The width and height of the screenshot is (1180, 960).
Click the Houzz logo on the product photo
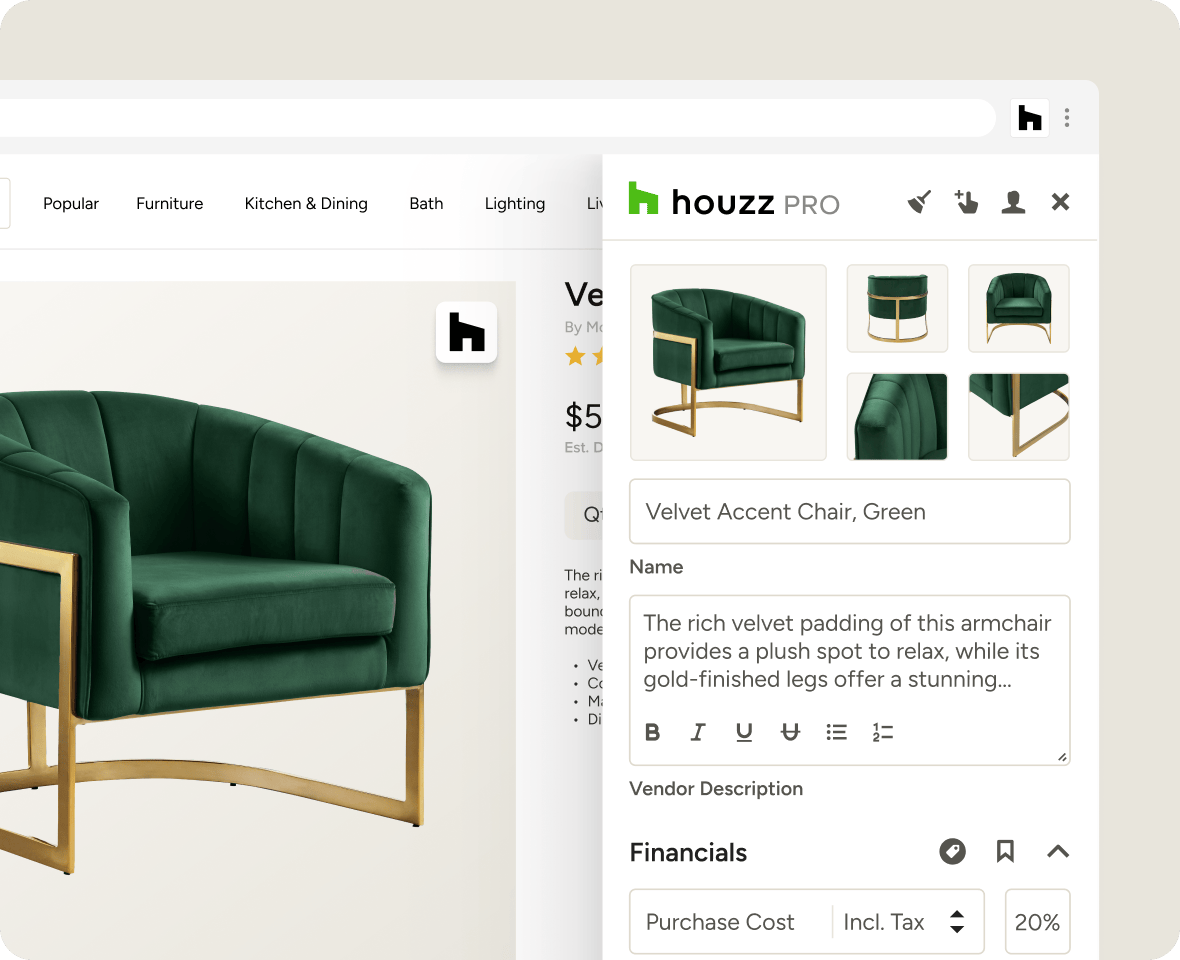(466, 333)
